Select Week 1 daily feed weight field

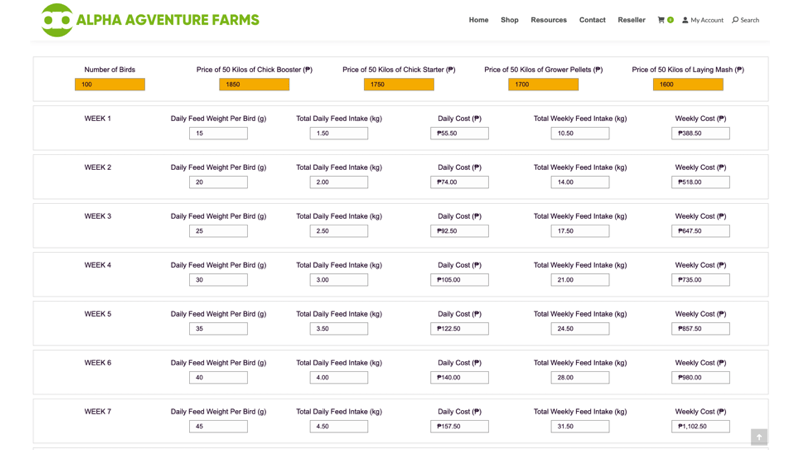click(218, 133)
